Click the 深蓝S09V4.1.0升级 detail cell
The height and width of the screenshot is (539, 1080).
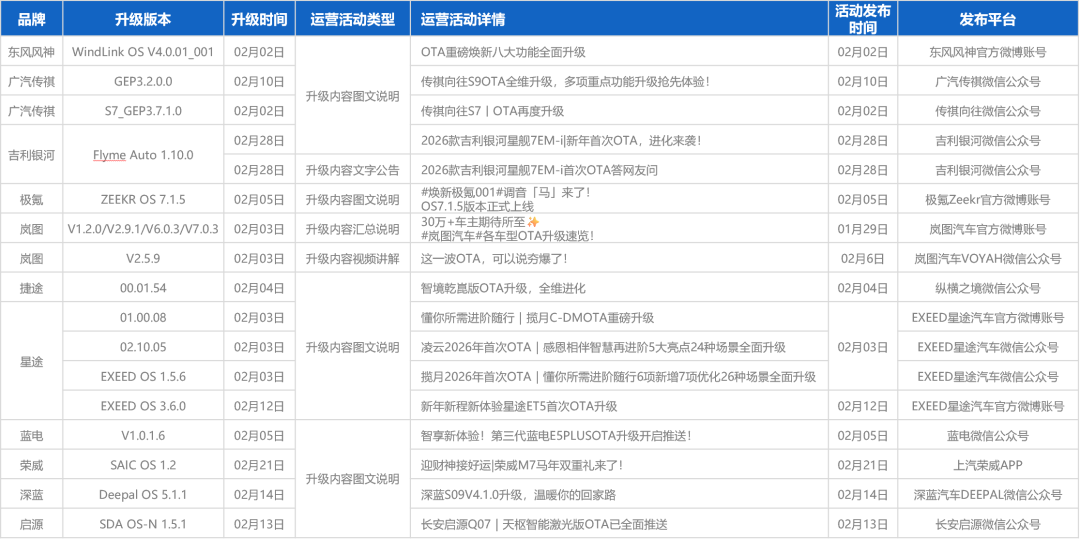619,495
